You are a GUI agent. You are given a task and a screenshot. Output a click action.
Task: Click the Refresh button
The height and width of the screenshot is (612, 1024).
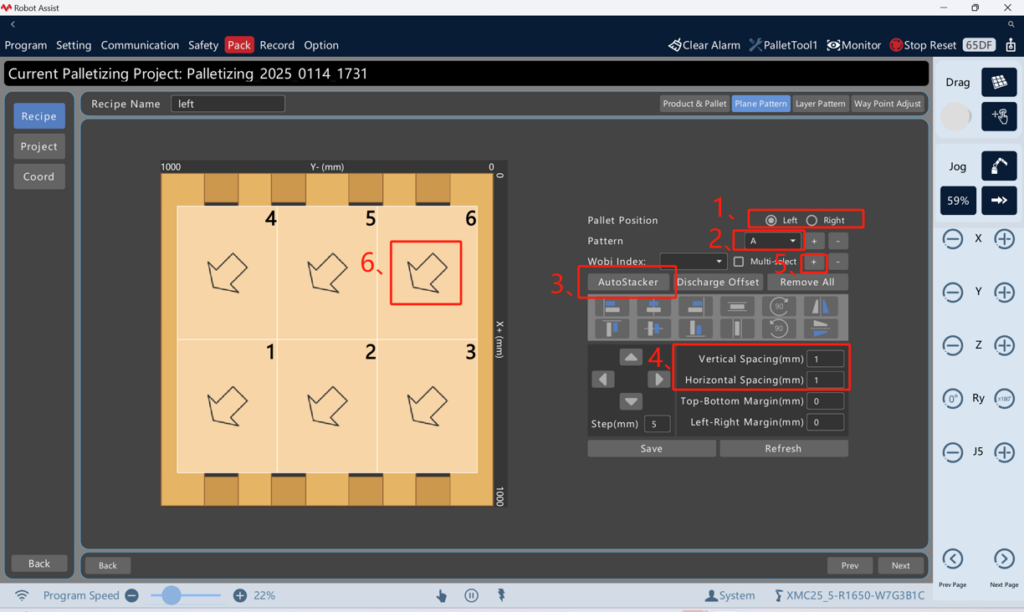coord(783,448)
